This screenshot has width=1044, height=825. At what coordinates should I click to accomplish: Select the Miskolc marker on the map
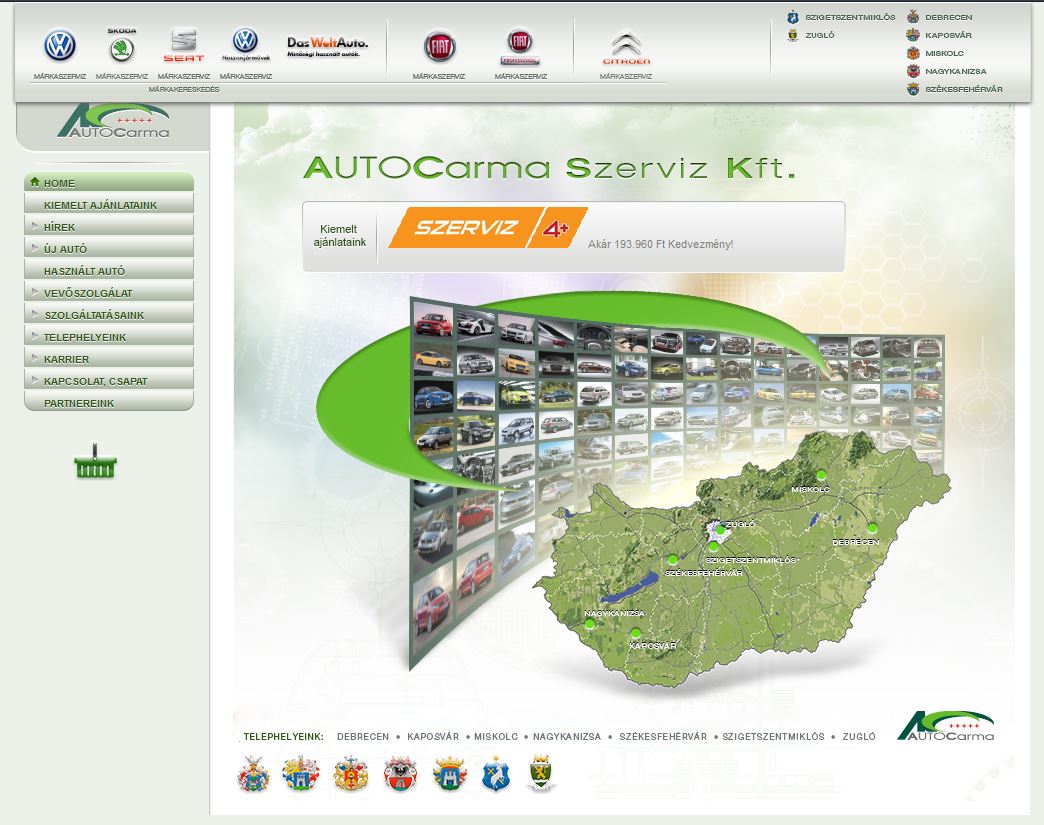click(821, 475)
